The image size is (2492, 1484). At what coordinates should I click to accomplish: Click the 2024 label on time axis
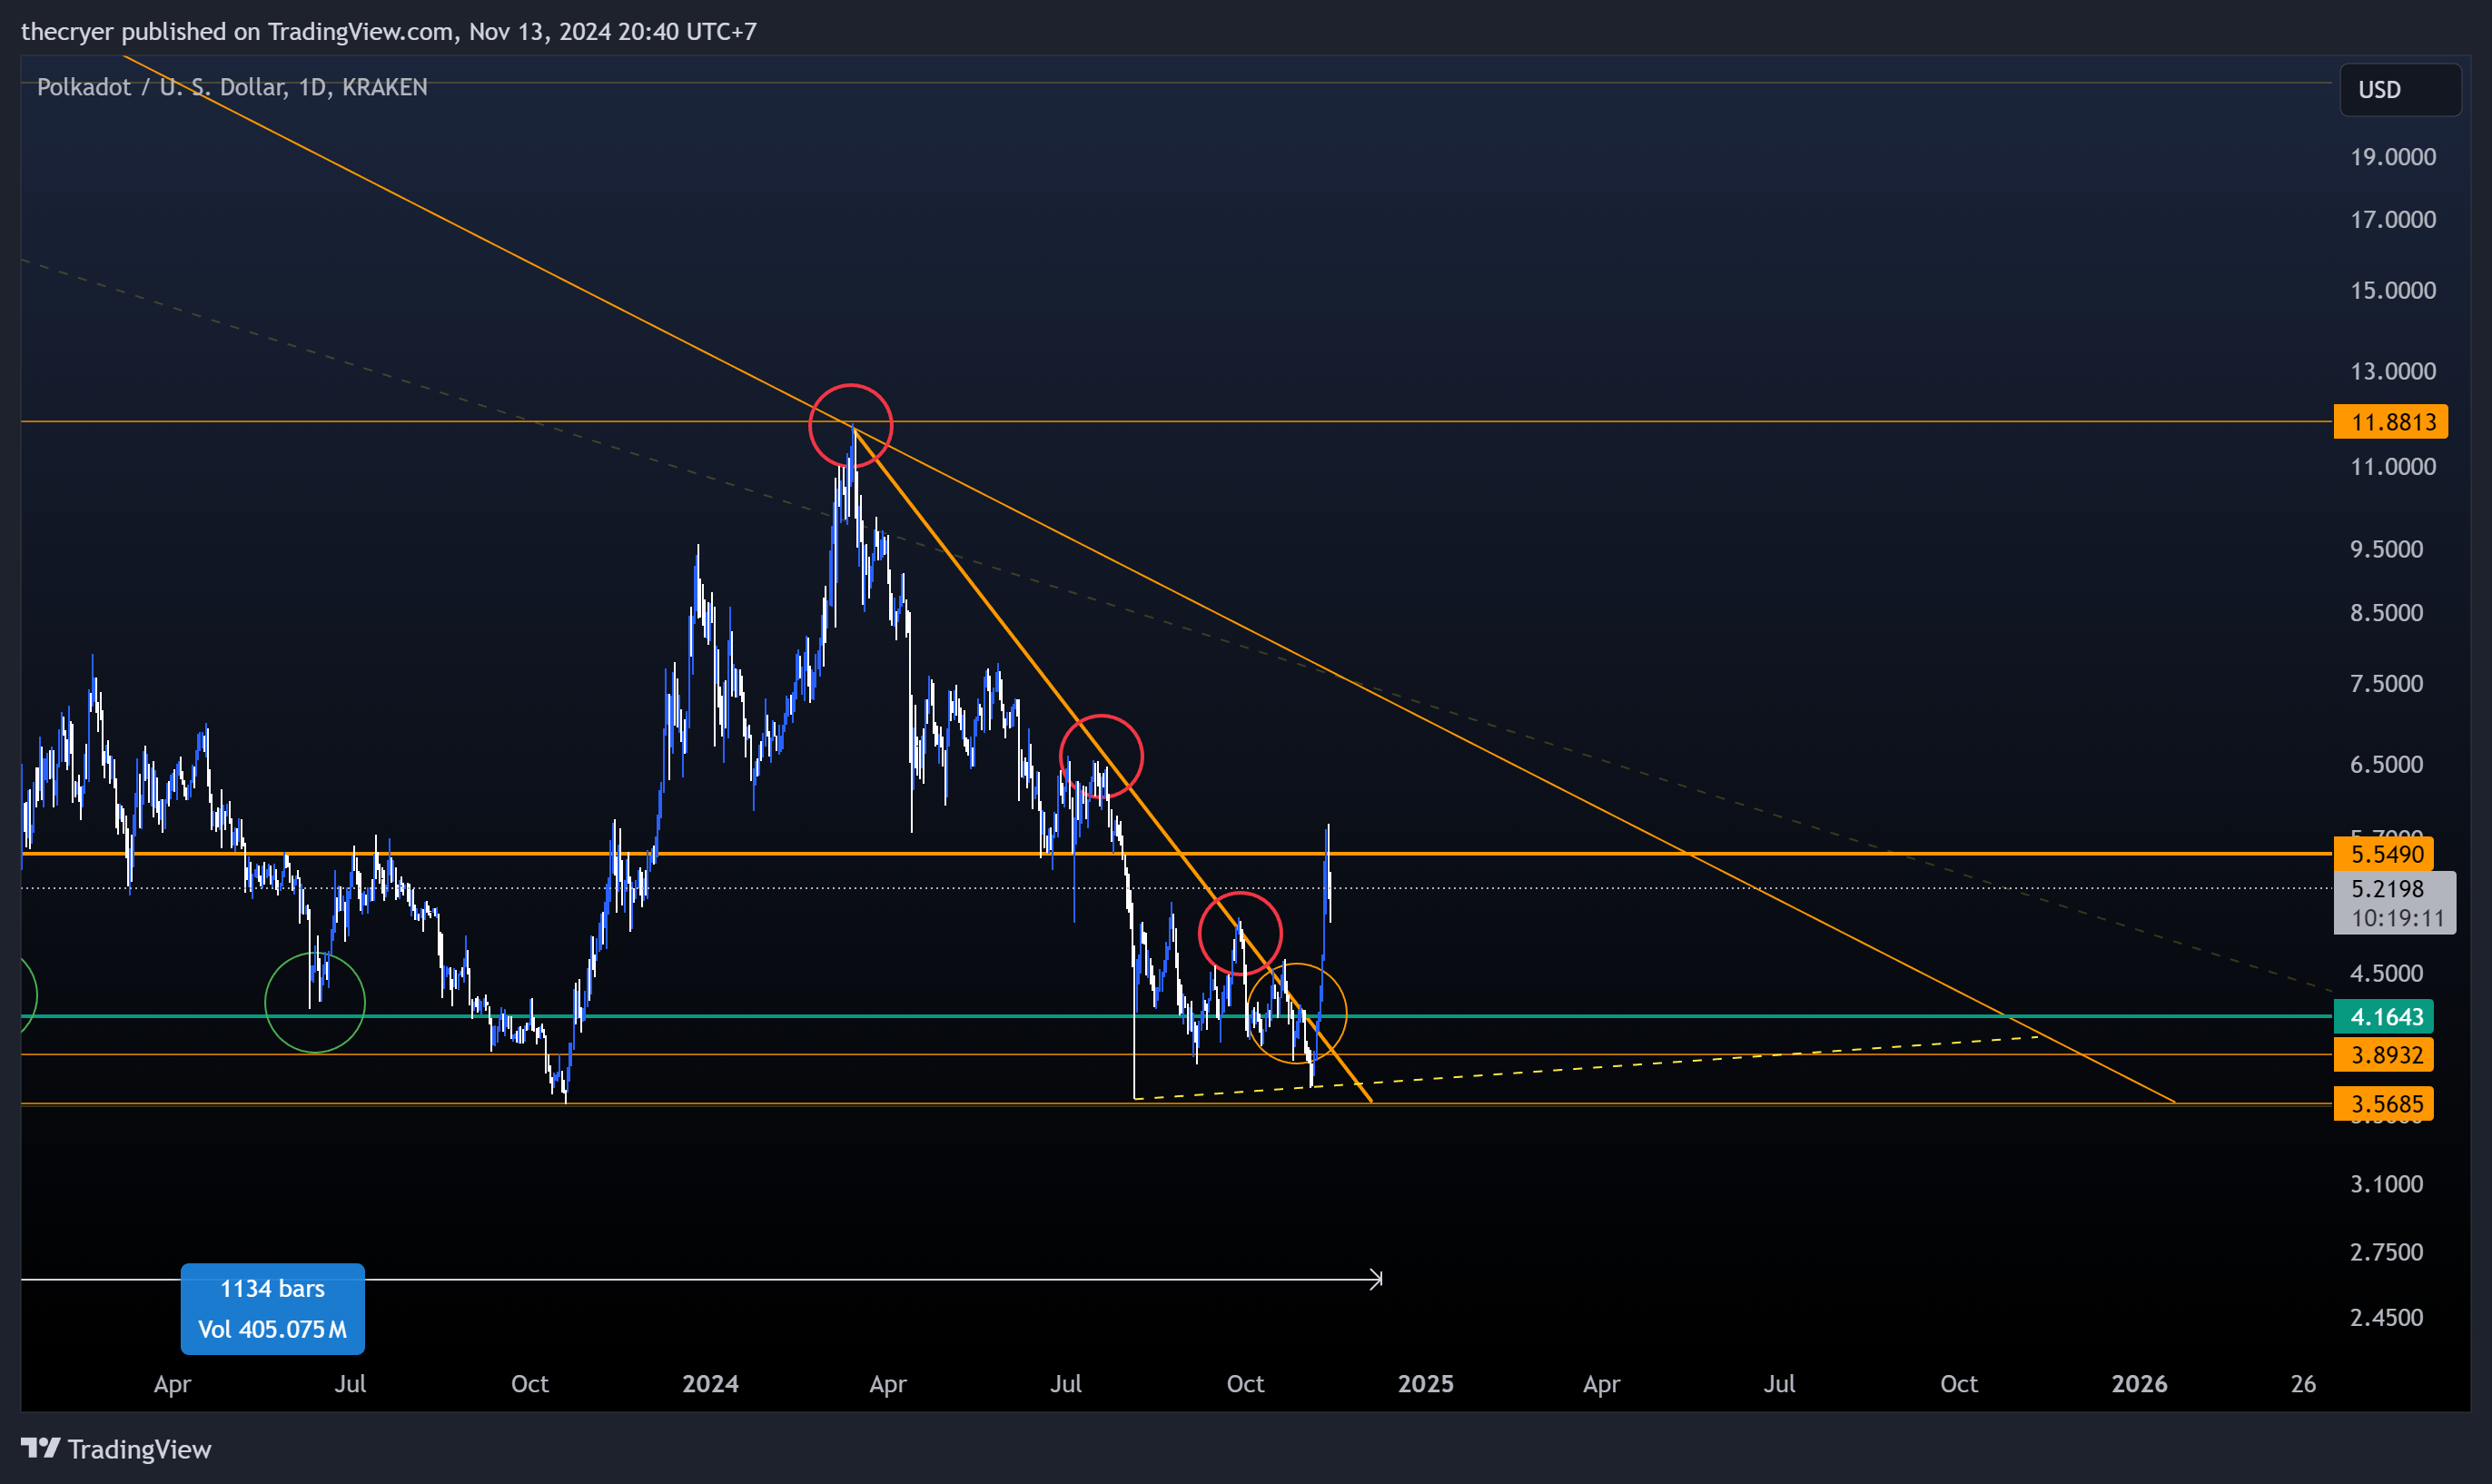click(710, 1384)
